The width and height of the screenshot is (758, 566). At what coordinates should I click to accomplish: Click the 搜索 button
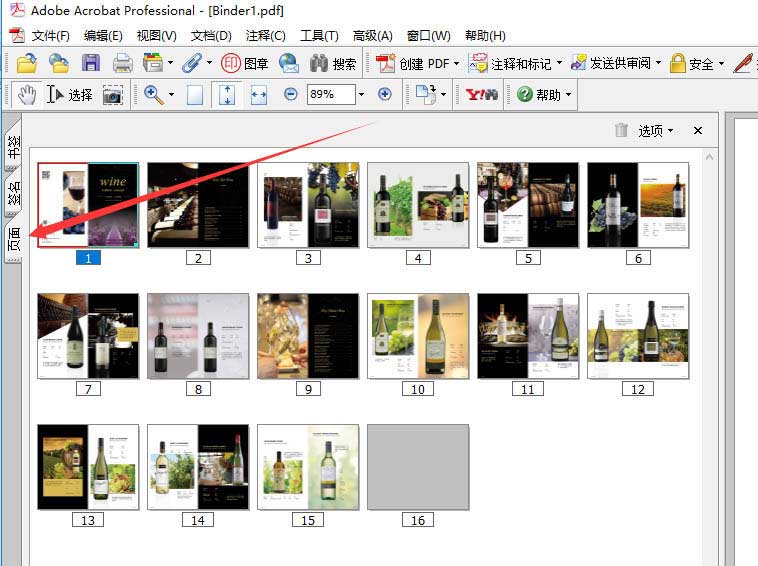[x=333, y=63]
